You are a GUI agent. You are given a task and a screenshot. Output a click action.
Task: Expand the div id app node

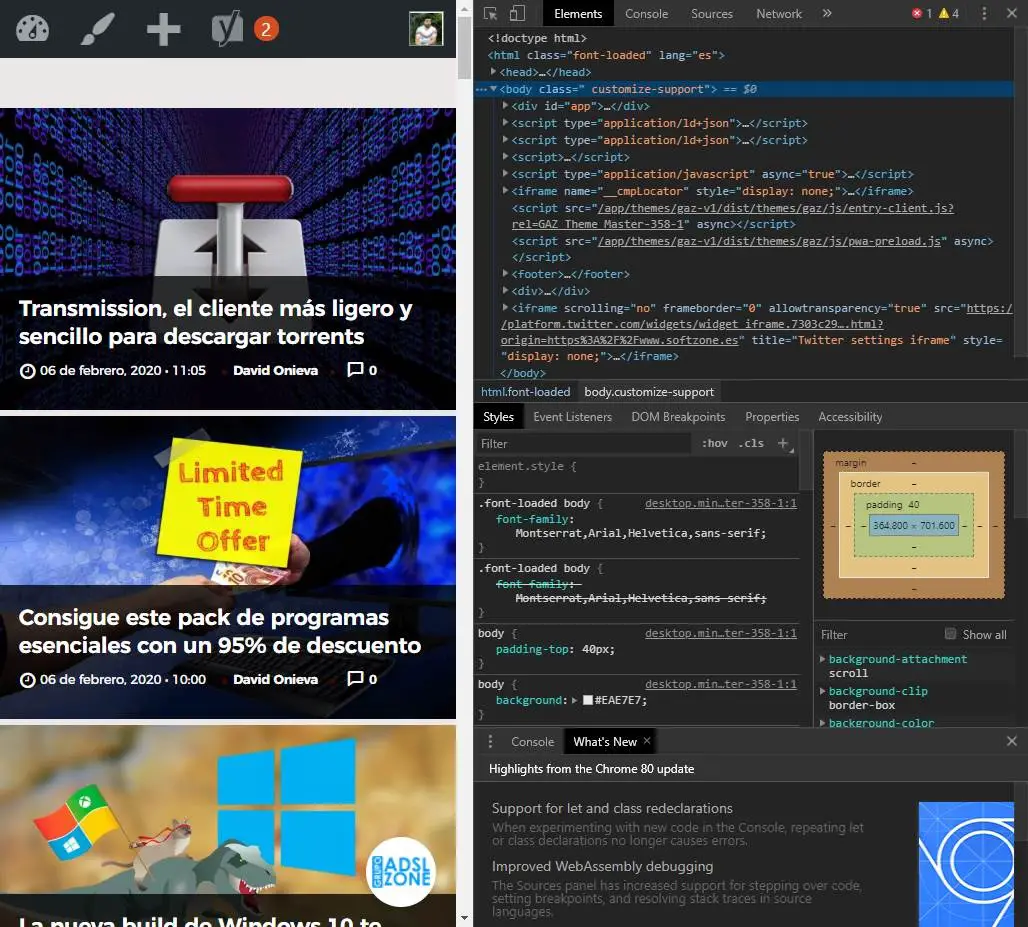505,106
